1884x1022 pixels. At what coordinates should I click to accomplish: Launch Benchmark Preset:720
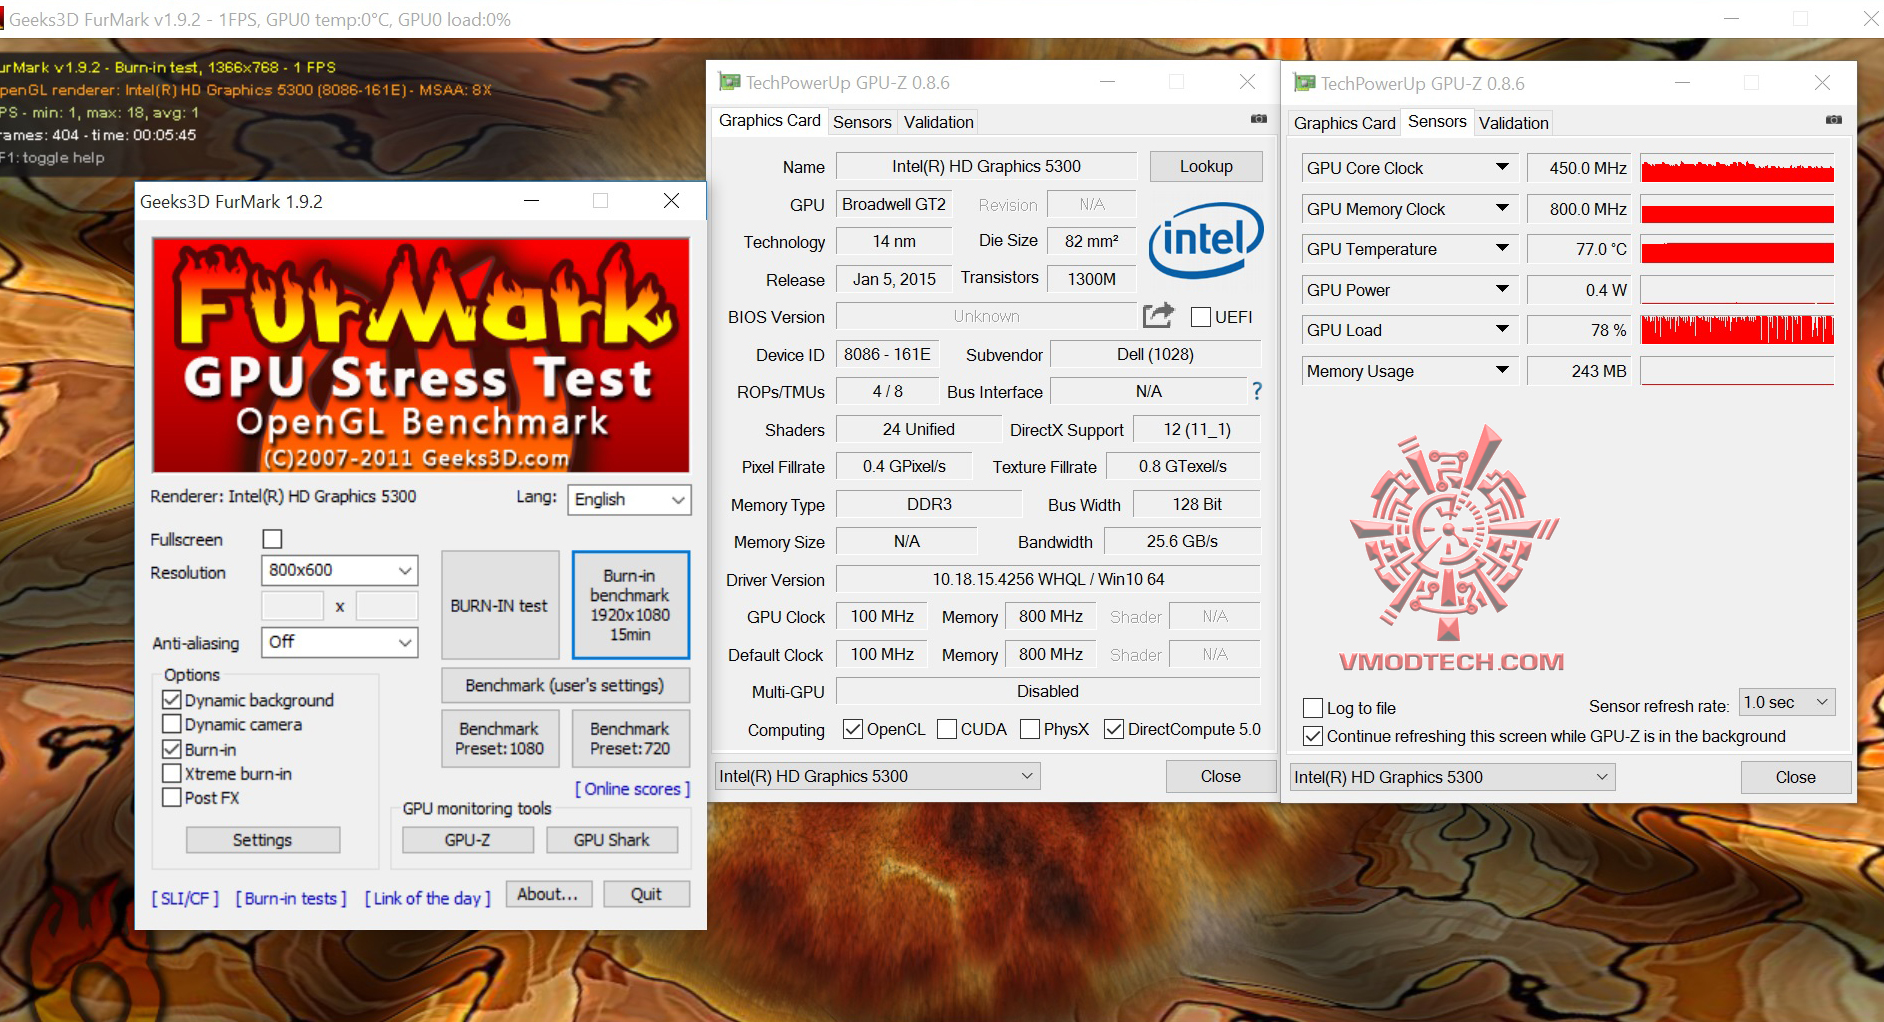click(630, 738)
